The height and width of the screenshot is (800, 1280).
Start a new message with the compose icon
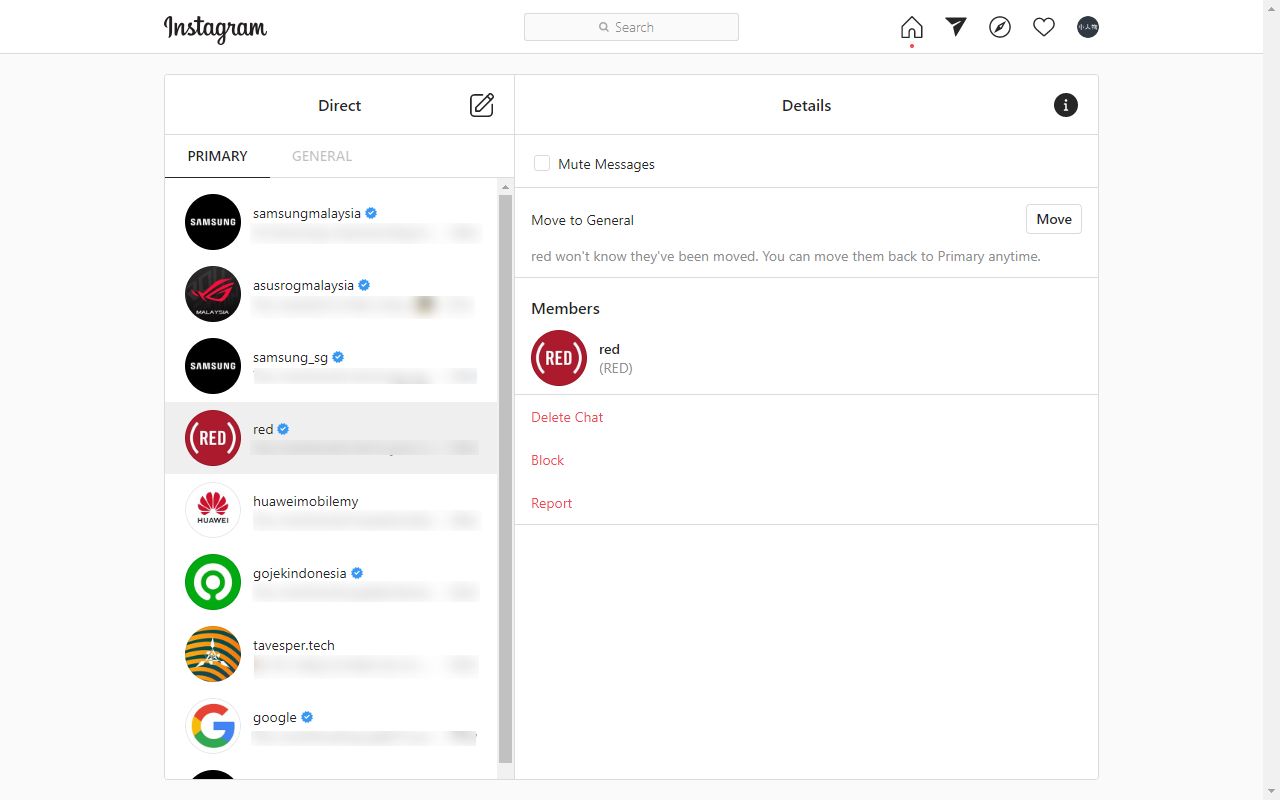point(482,105)
